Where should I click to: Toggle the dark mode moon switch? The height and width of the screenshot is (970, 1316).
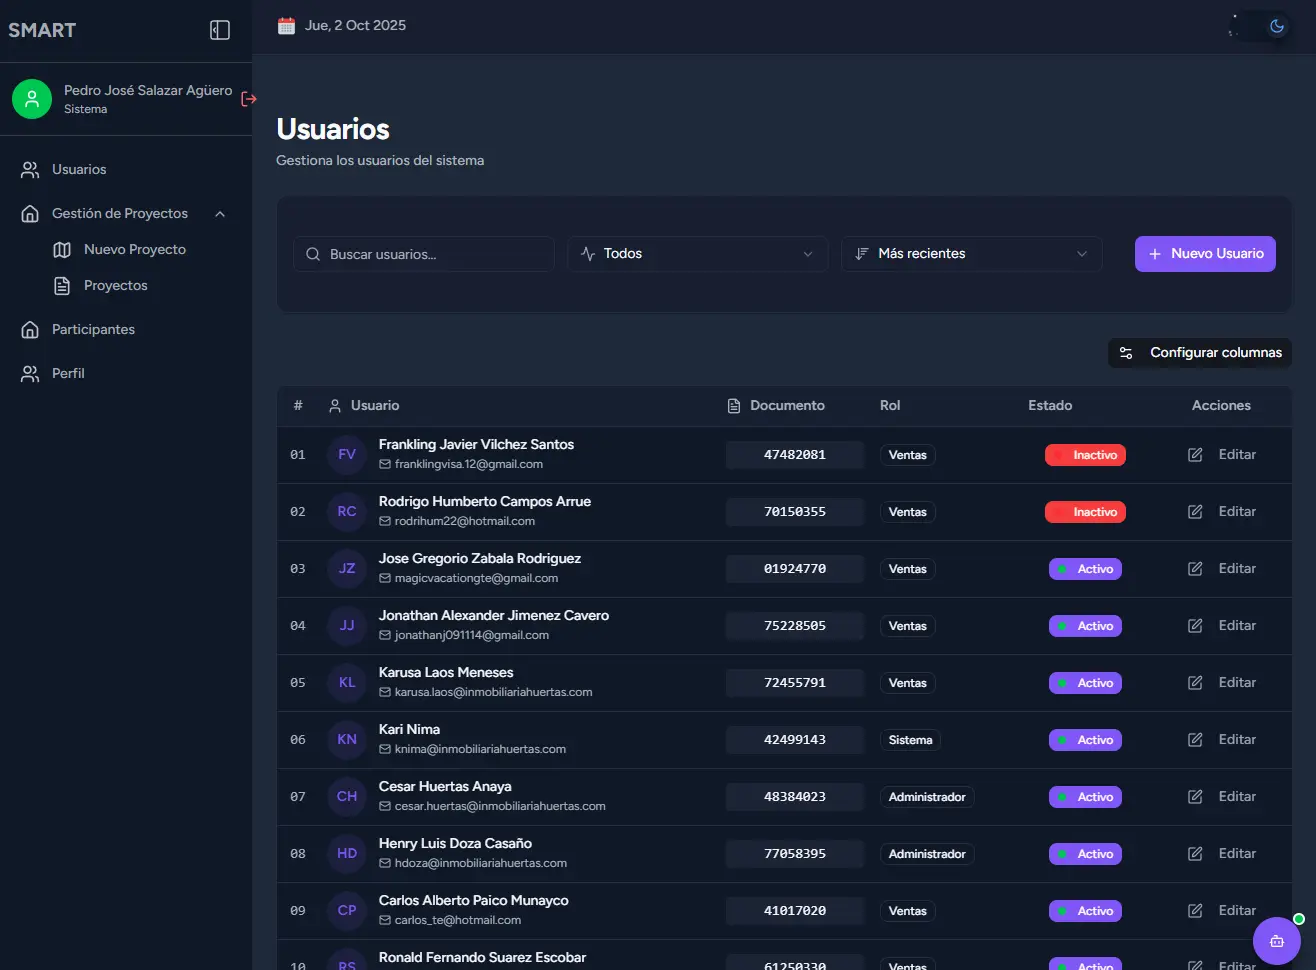pyautogui.click(x=1261, y=27)
